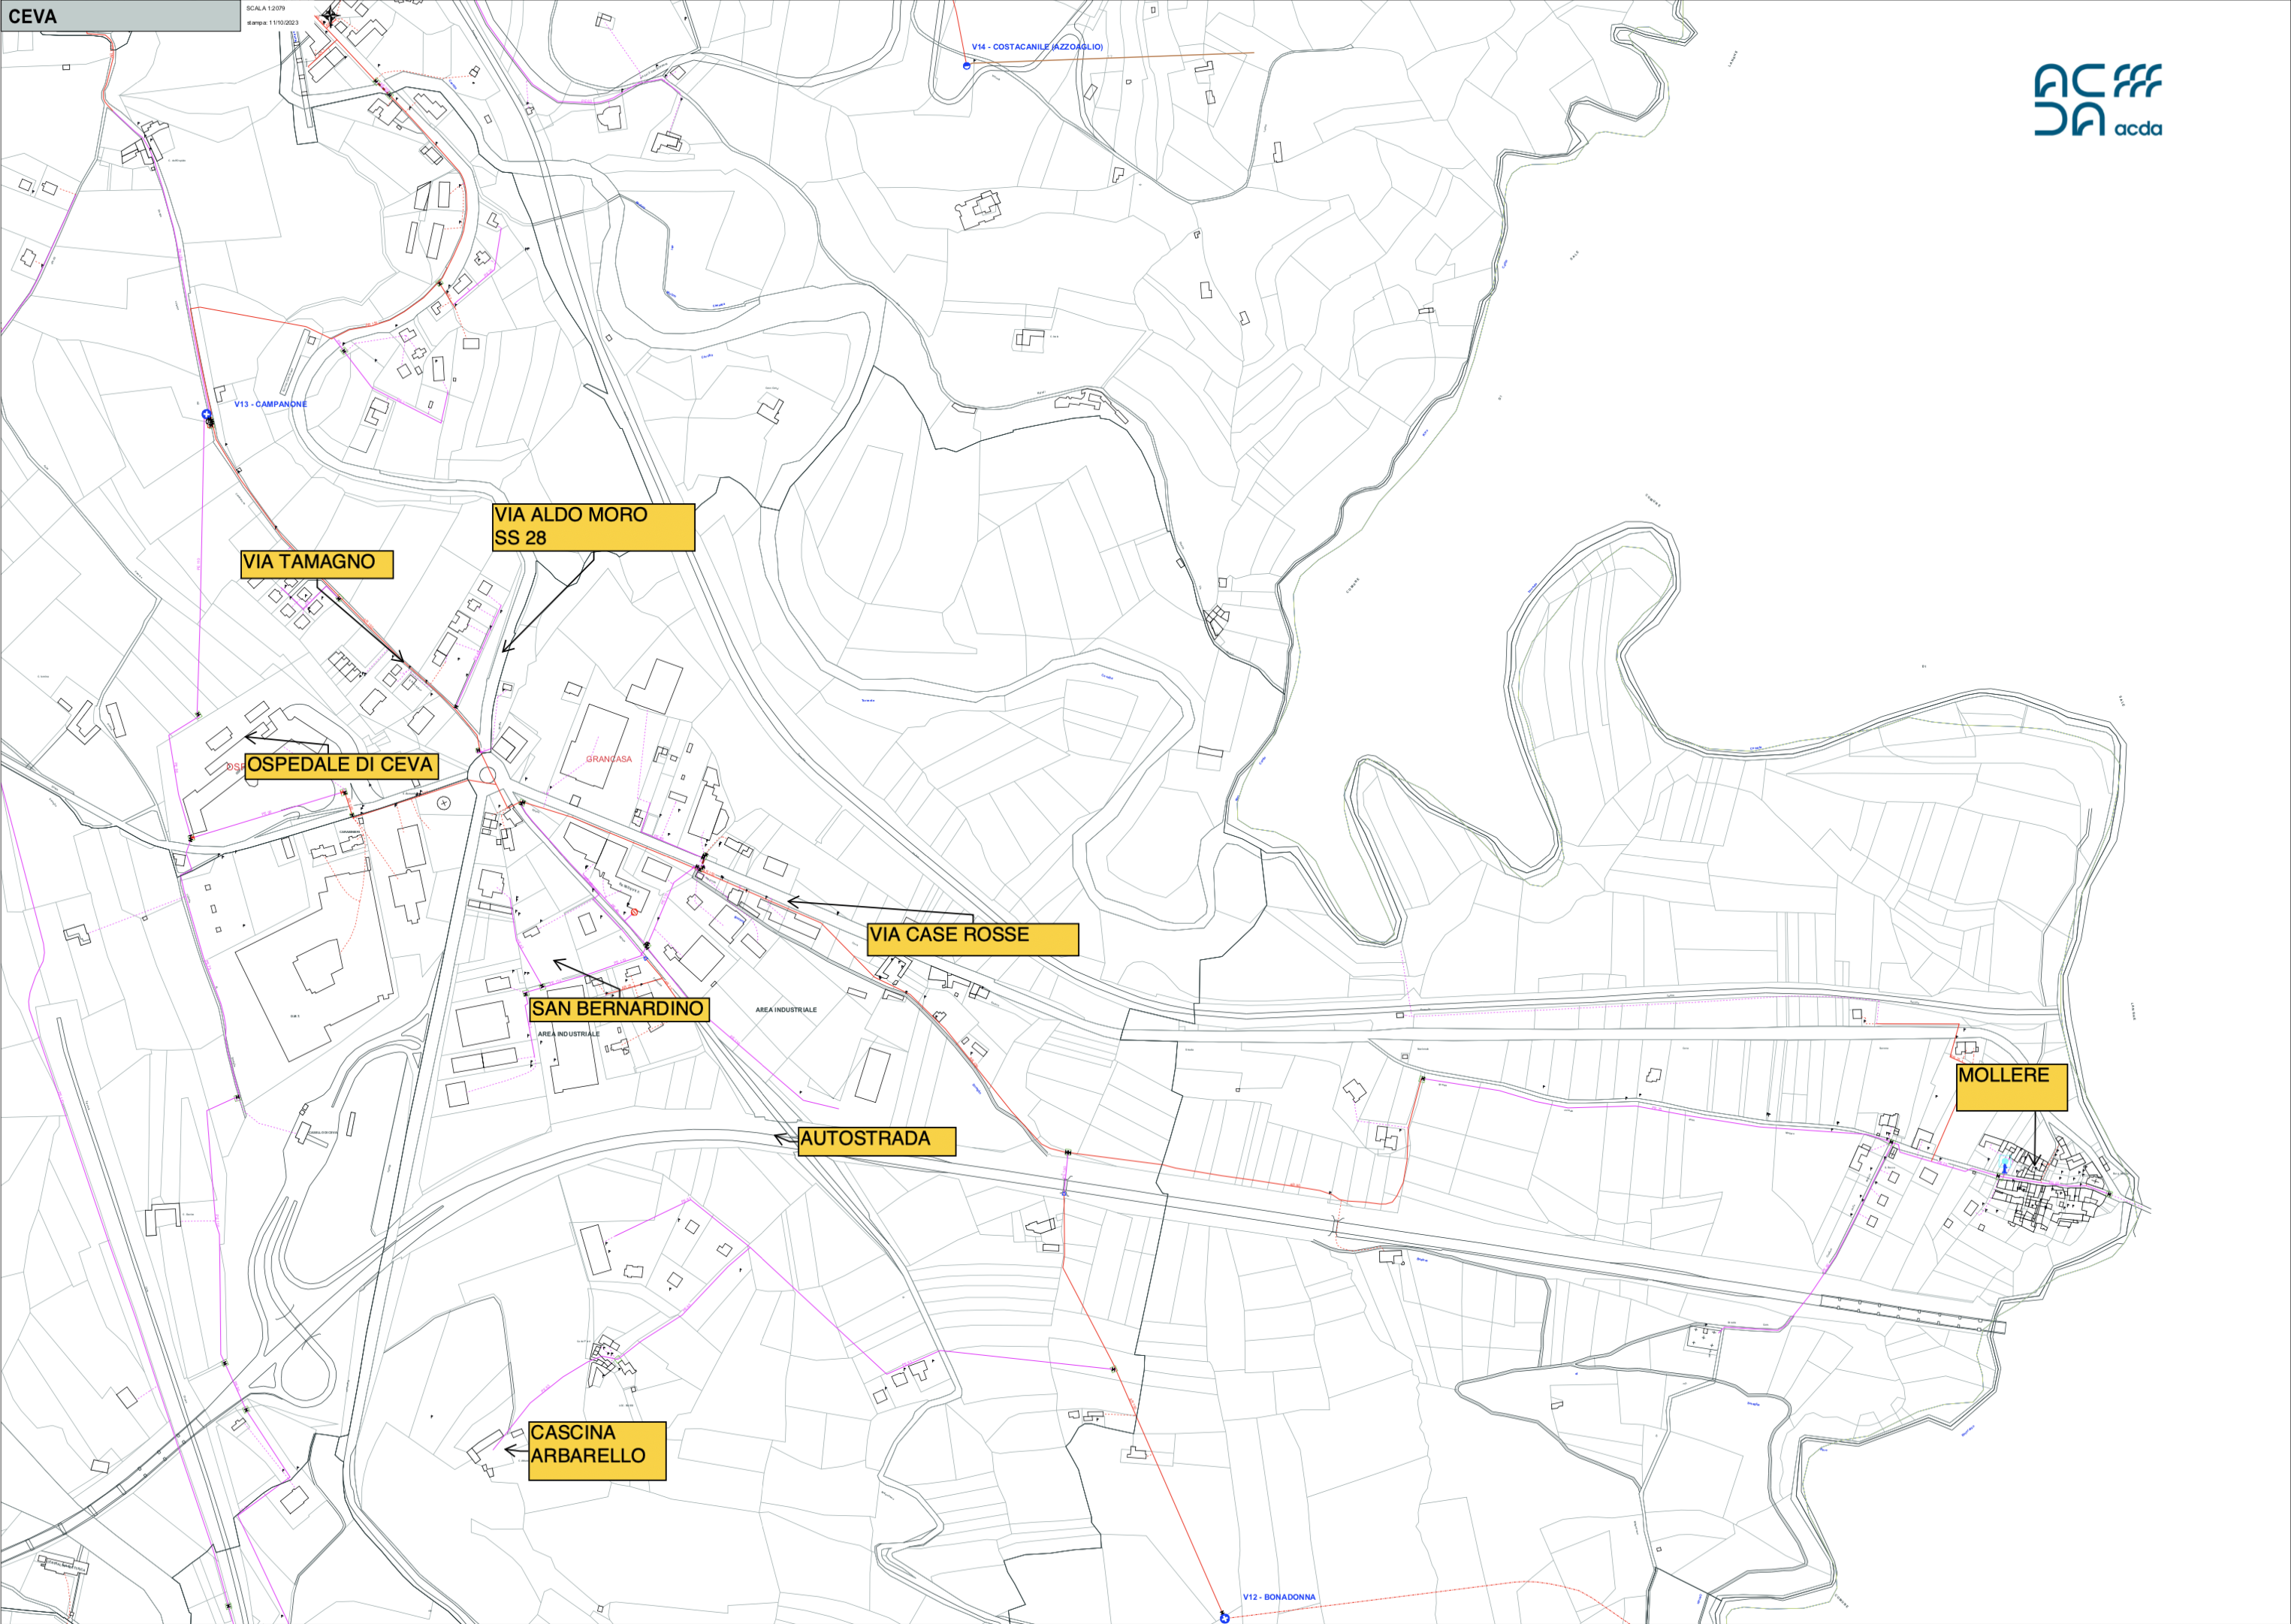Image resolution: width=2291 pixels, height=1624 pixels.
Task: Click the MOLLERE yellow label
Action: click(x=2011, y=1087)
